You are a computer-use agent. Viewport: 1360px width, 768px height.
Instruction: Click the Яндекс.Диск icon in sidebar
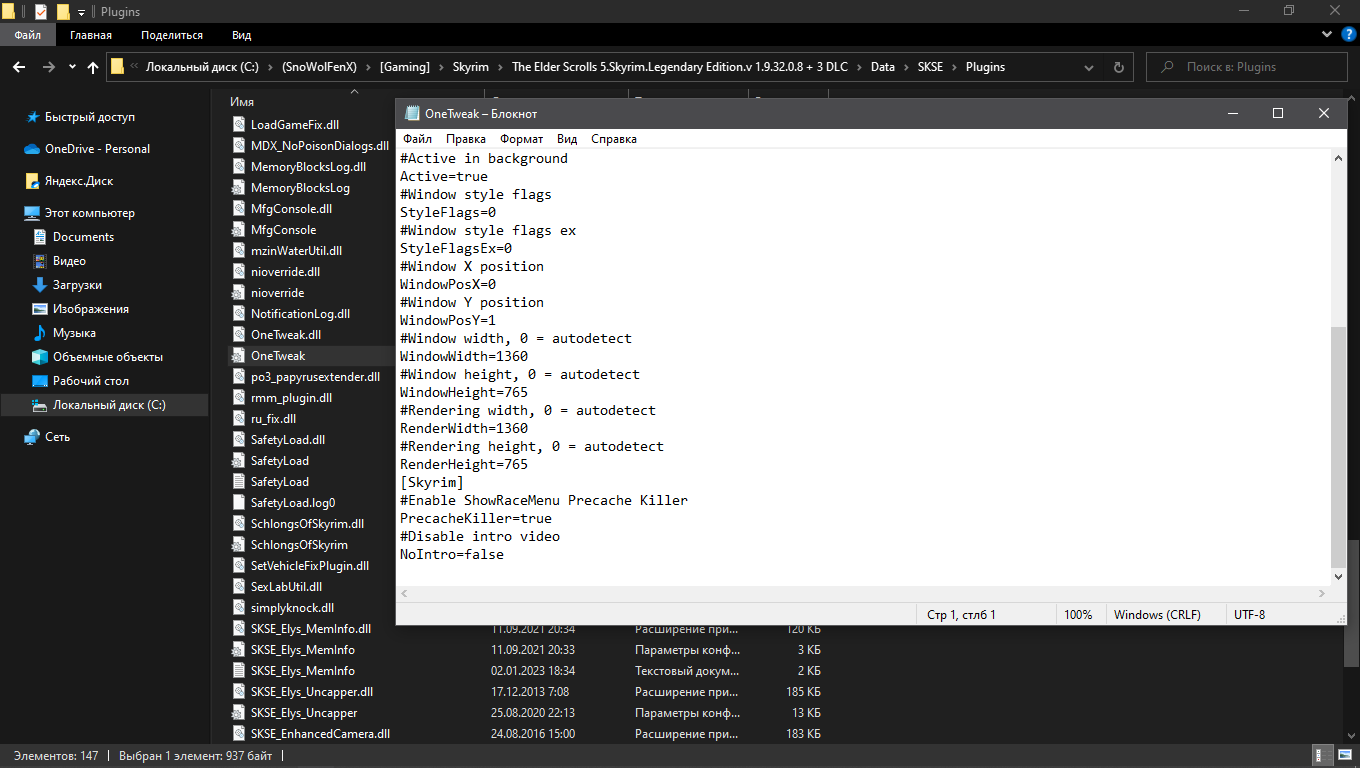coord(31,181)
